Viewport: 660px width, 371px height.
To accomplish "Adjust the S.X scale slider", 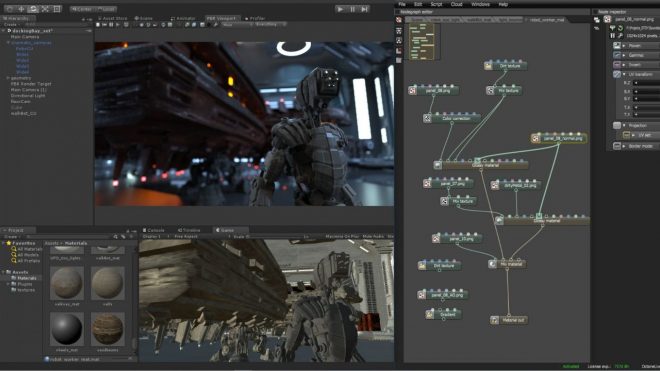I will (x=647, y=91).
